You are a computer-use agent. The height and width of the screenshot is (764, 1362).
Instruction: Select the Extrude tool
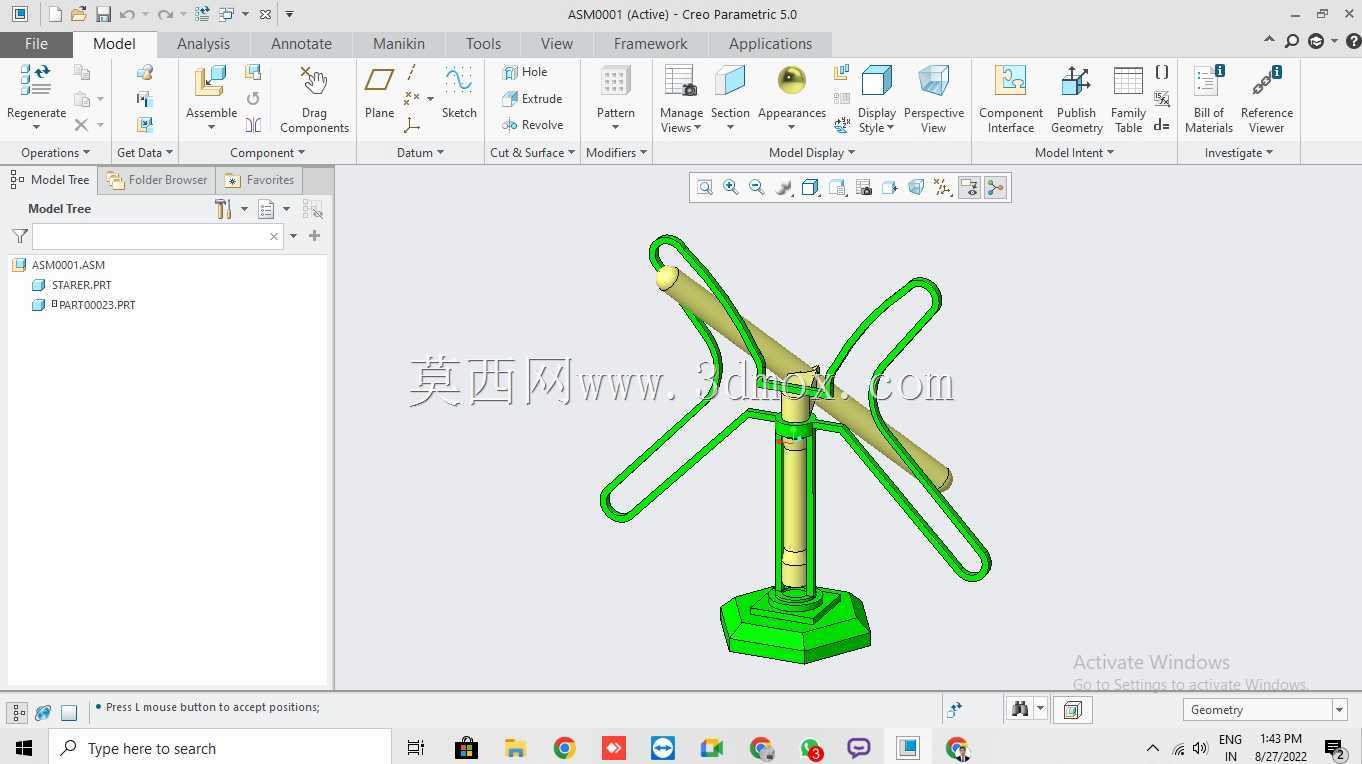pyautogui.click(x=532, y=99)
